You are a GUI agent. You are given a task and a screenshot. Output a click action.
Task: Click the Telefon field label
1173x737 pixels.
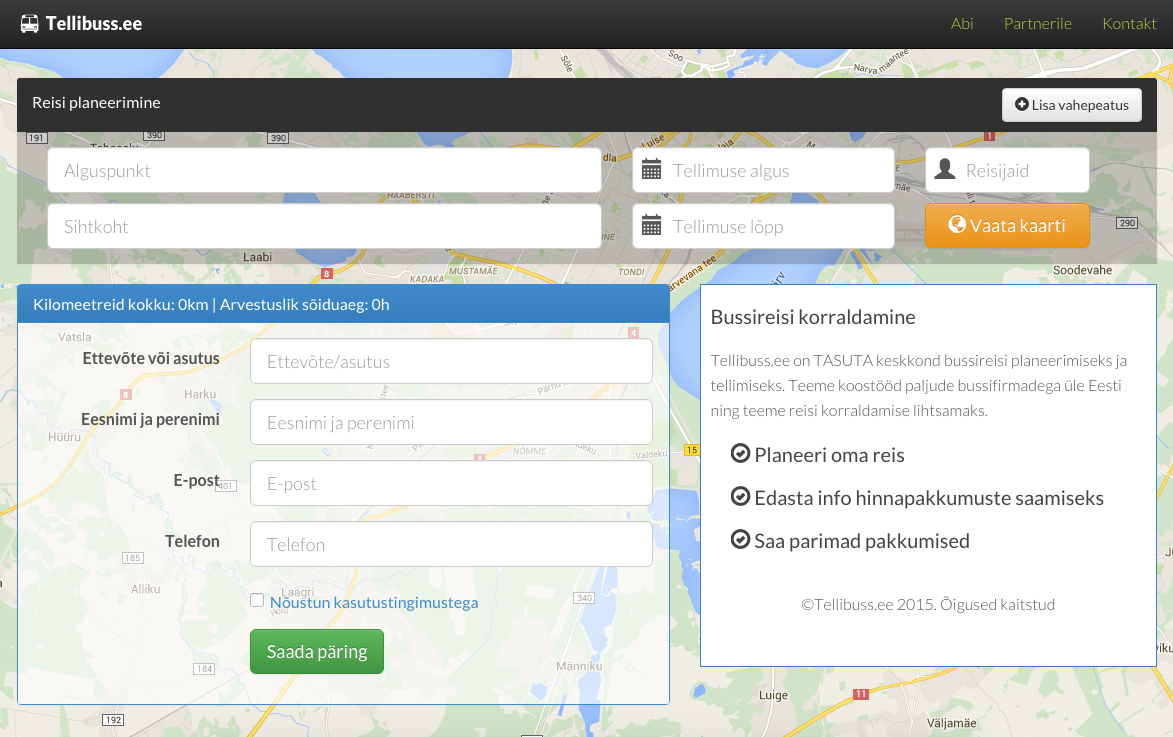pos(192,541)
